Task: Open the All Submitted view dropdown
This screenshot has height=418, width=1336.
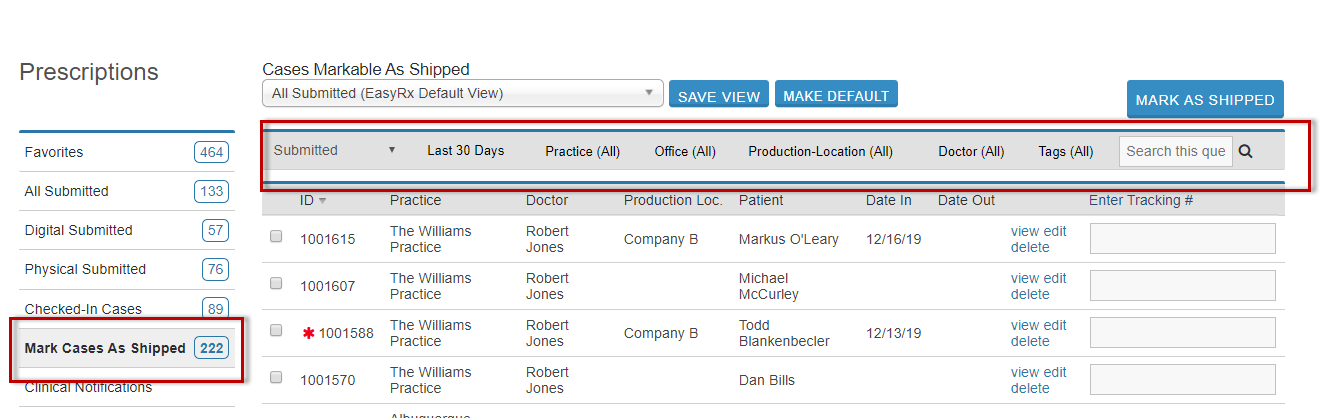Action: [463, 94]
